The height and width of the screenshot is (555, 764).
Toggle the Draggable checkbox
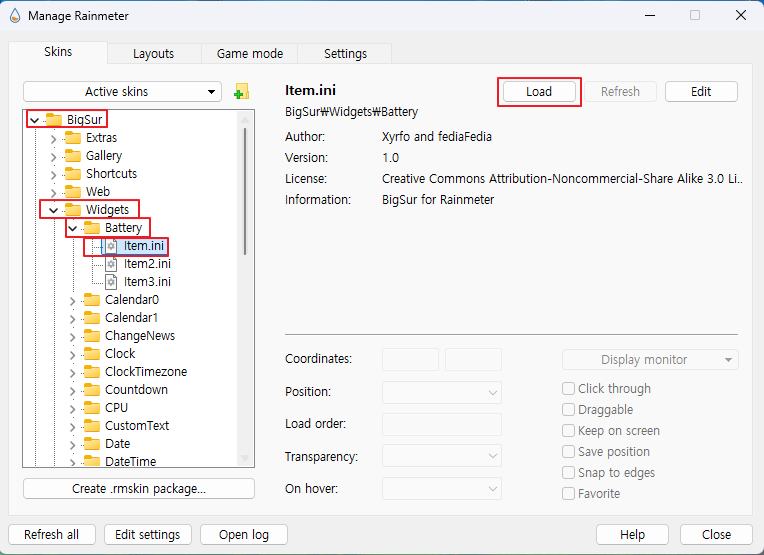pyautogui.click(x=568, y=409)
